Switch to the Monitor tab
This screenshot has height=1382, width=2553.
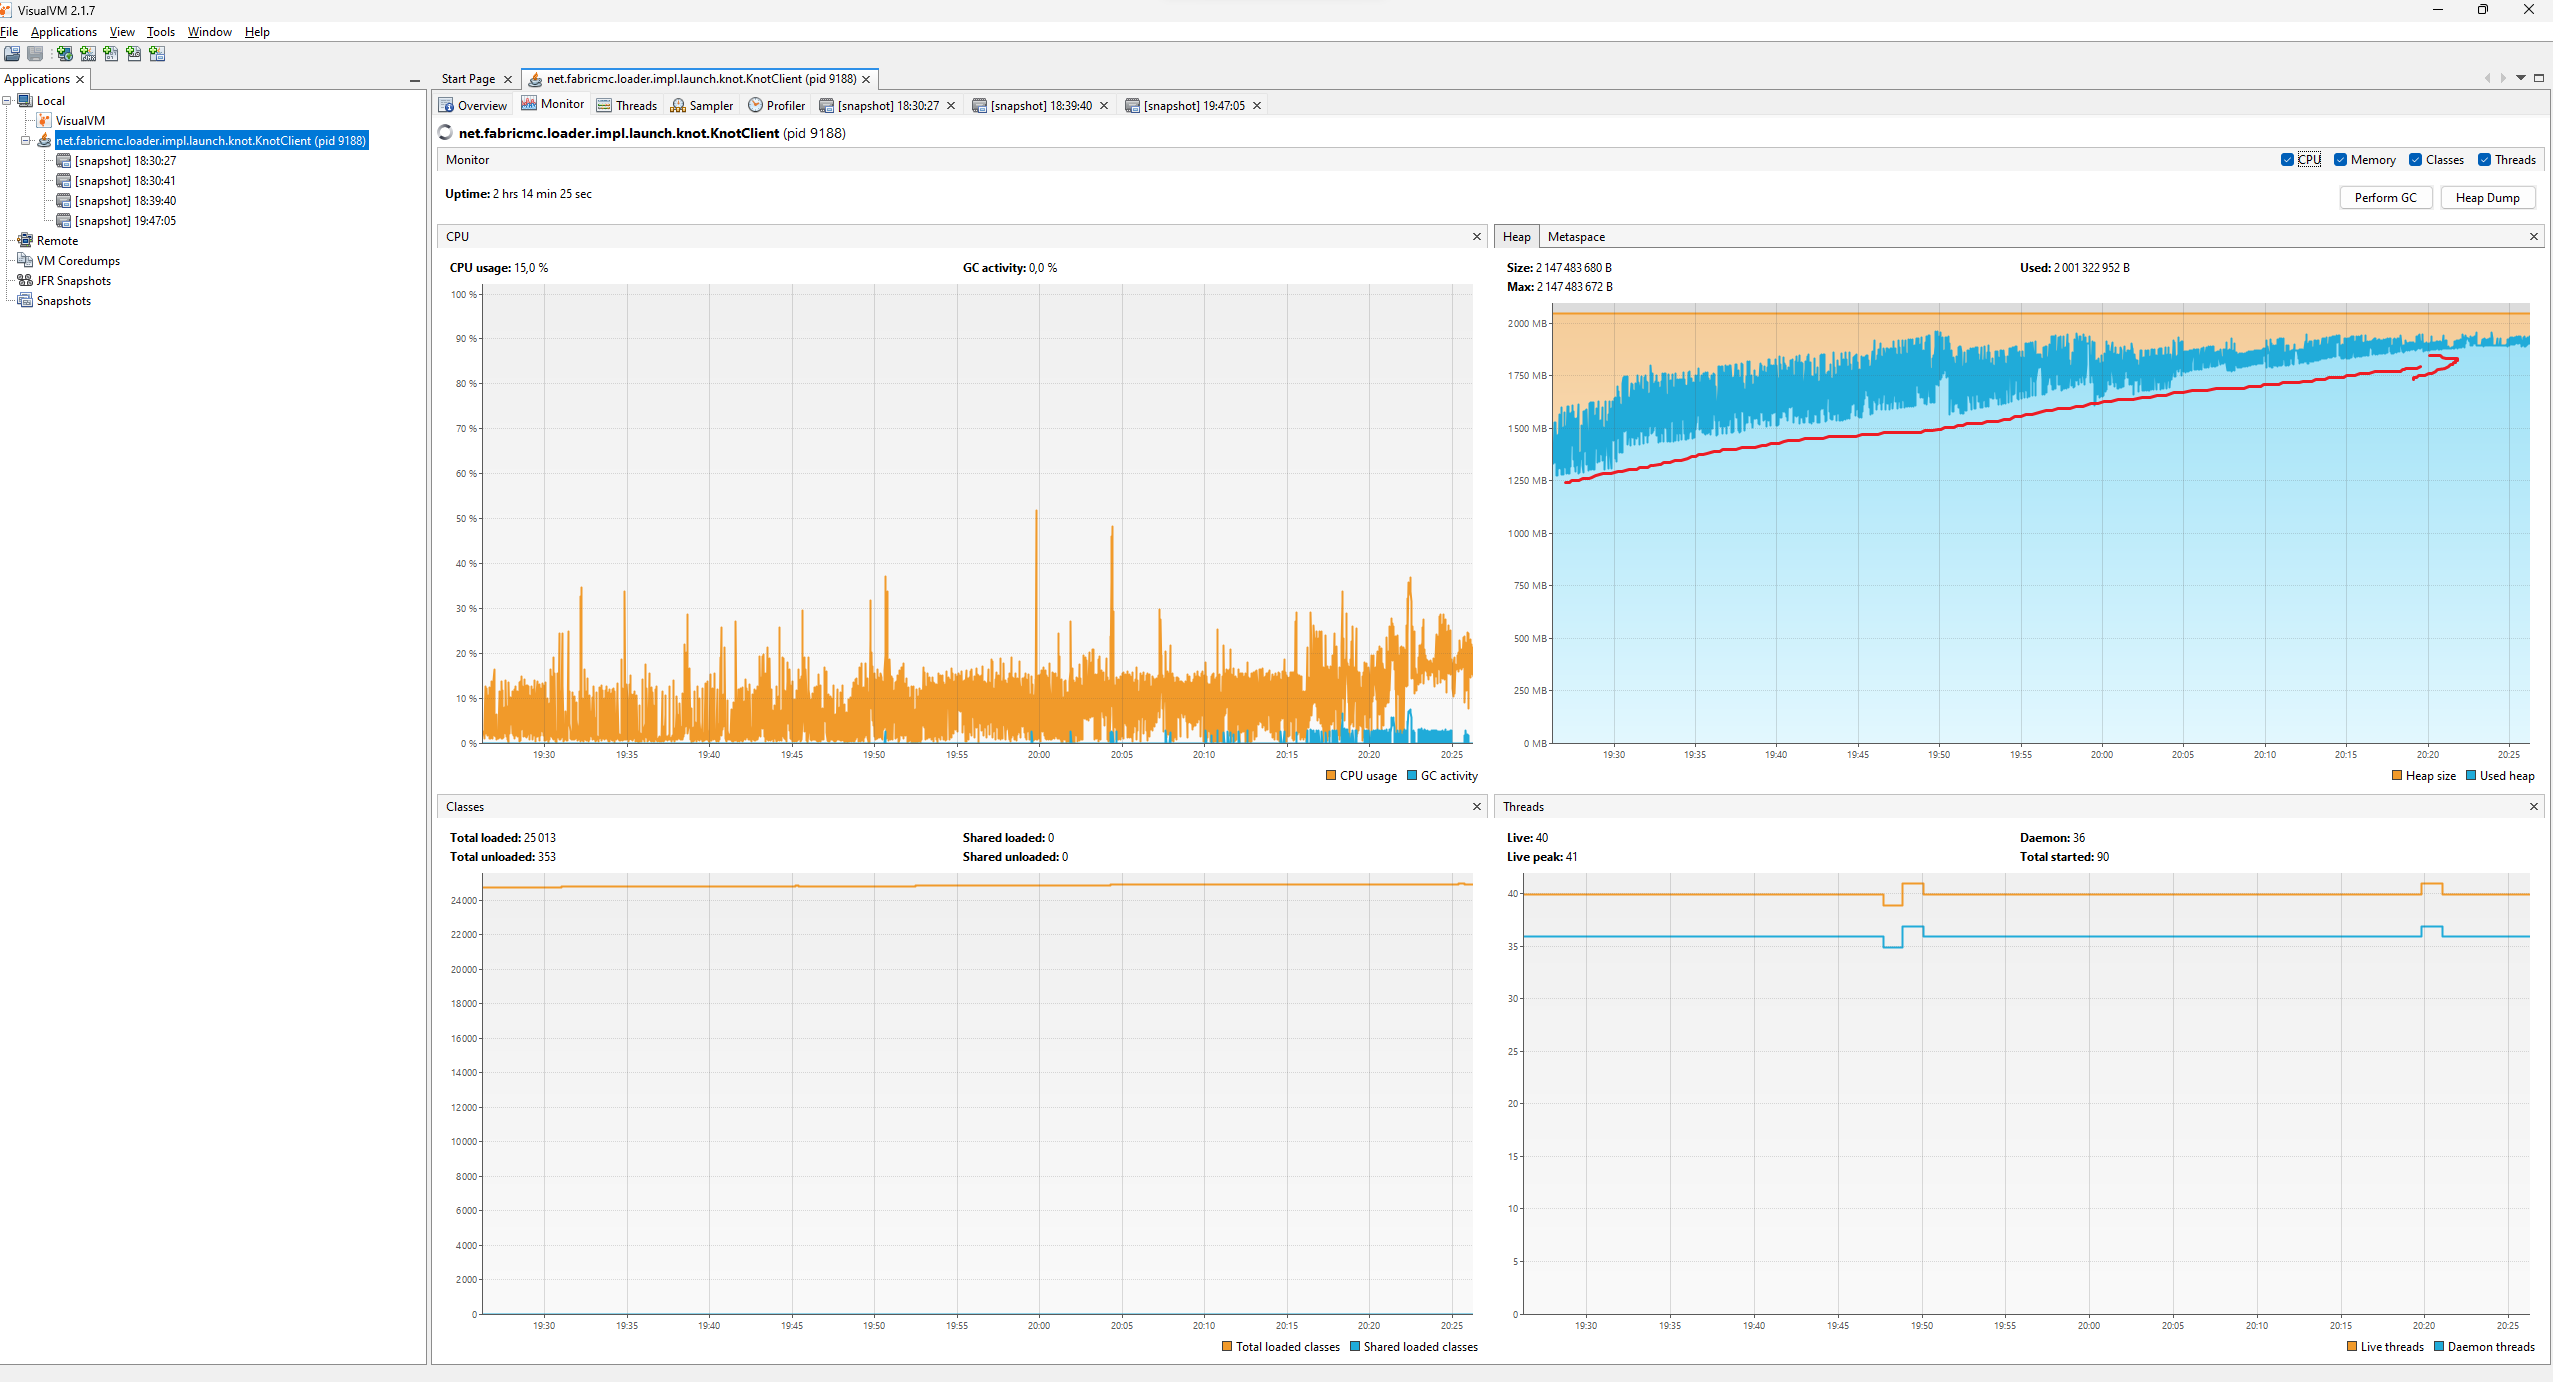(552, 105)
